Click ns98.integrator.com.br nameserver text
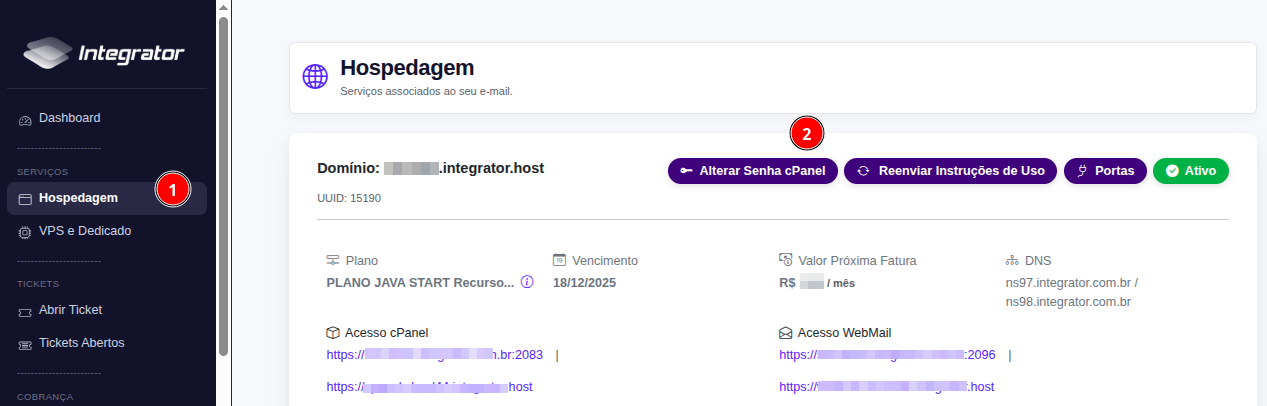The image size is (1267, 406). click(x=1068, y=301)
